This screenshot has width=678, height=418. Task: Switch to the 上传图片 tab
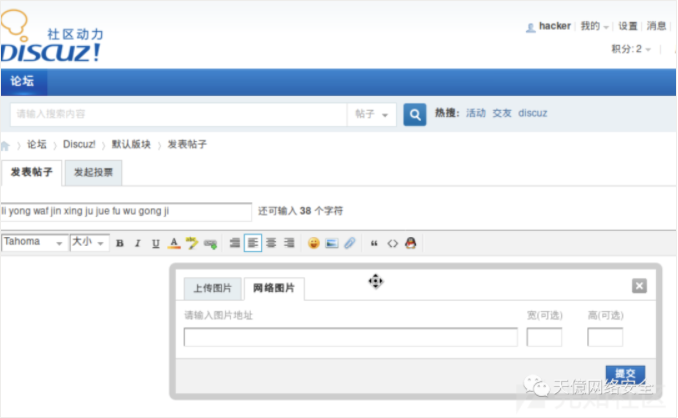click(211, 289)
